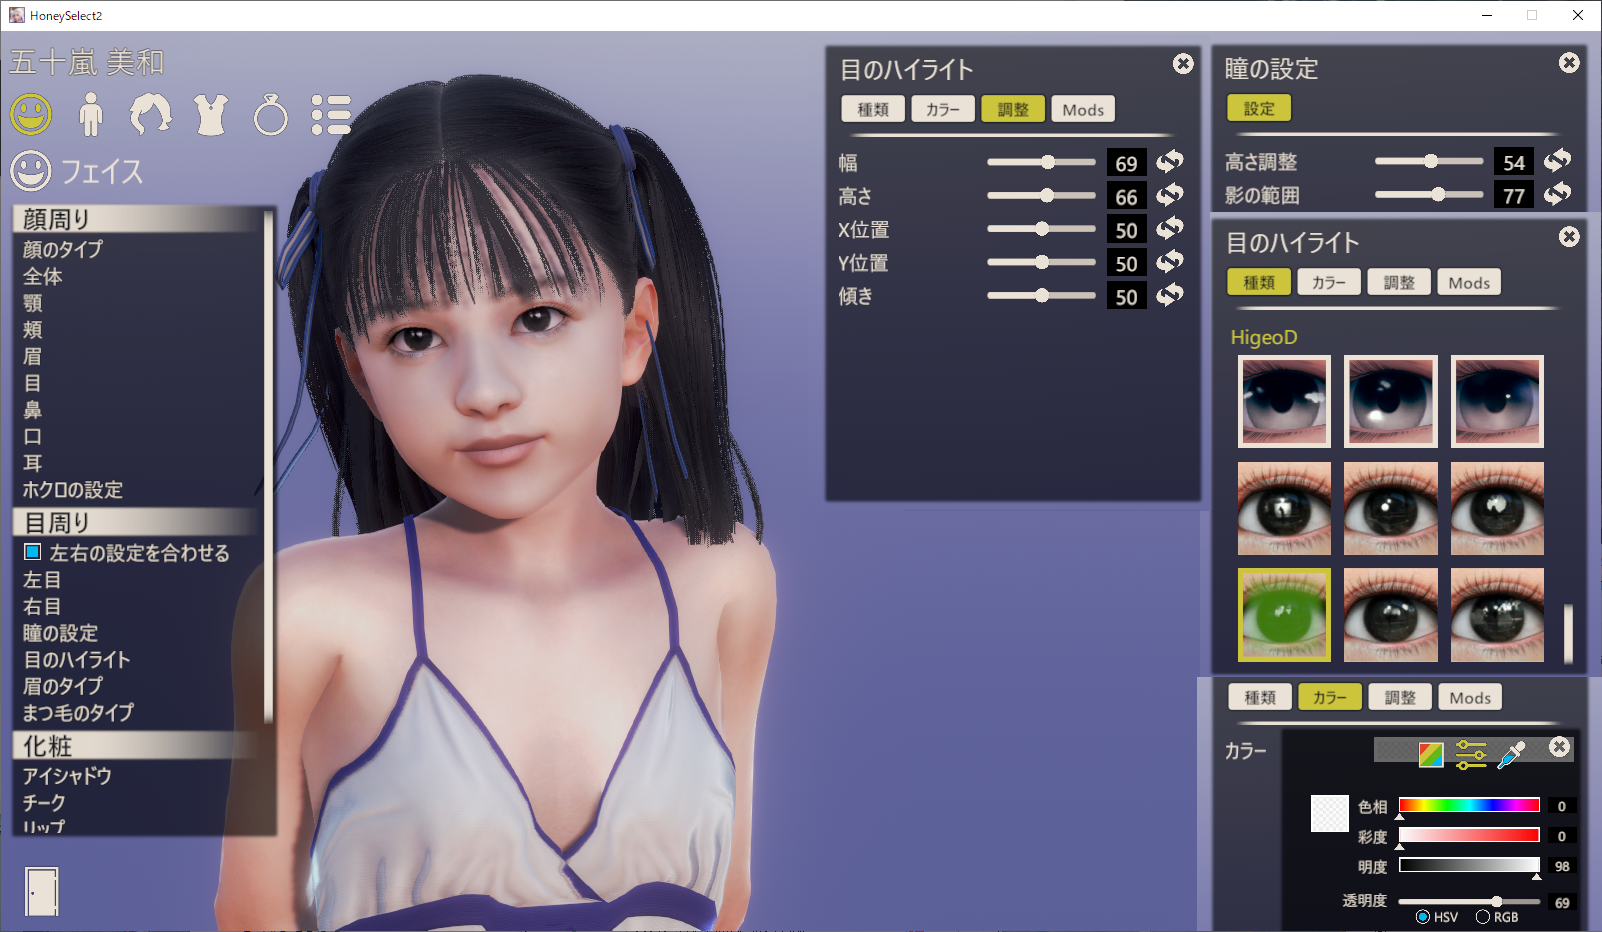1602x932 pixels.
Task: Select 右目 in the 目周り list
Action: click(42, 606)
